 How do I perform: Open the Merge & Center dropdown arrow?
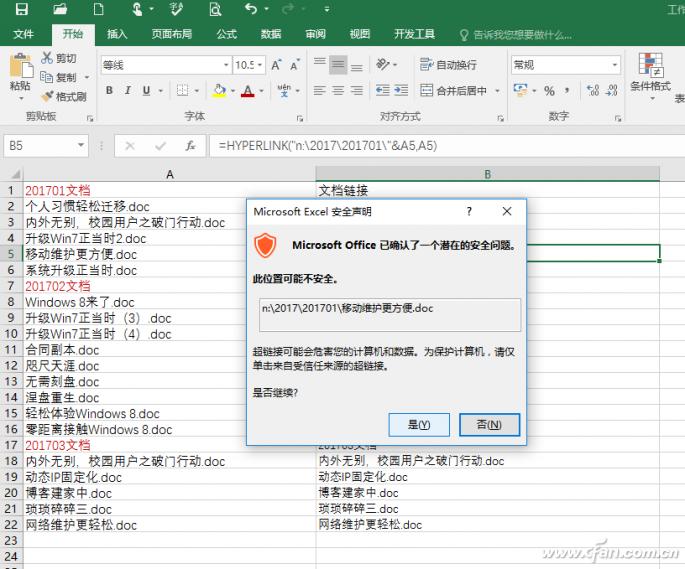coord(497,91)
